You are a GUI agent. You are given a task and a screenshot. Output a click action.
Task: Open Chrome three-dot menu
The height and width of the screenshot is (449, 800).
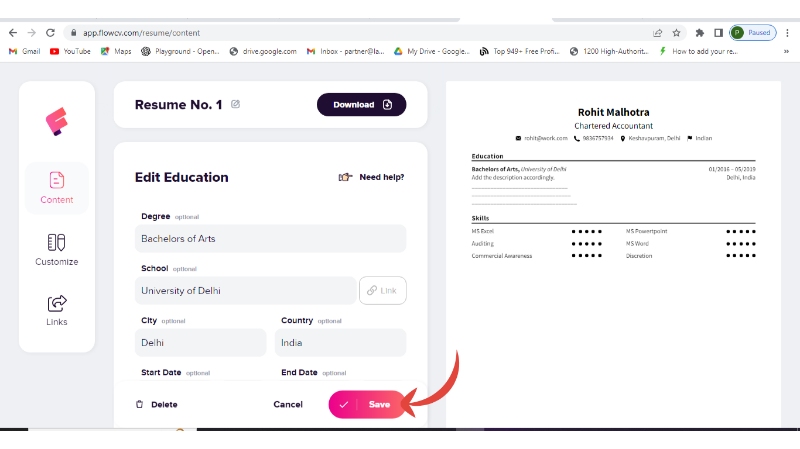coord(787,32)
